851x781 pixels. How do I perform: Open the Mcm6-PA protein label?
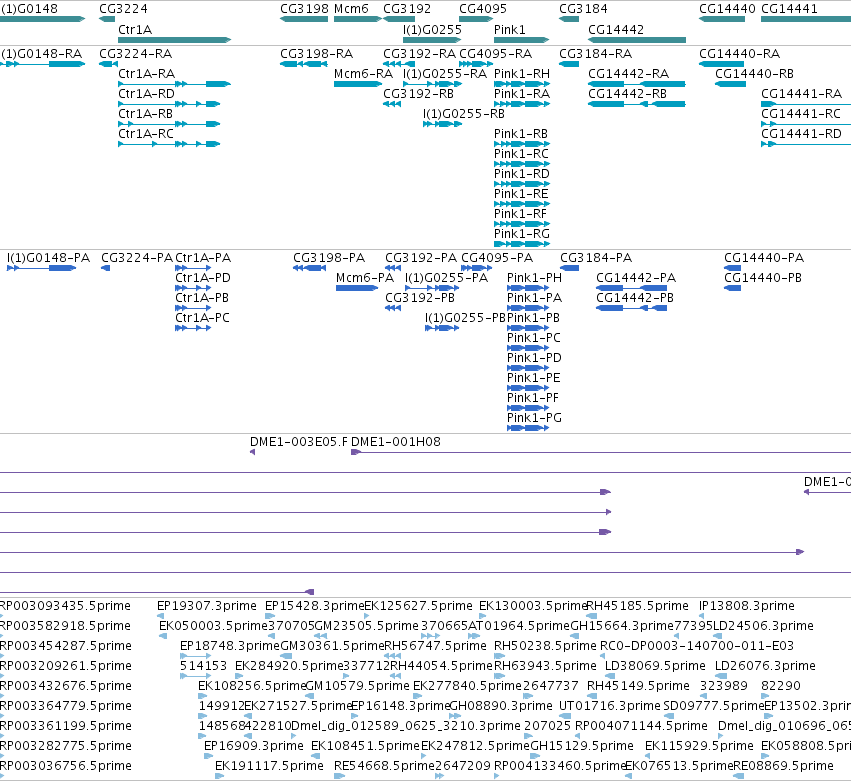point(365,278)
